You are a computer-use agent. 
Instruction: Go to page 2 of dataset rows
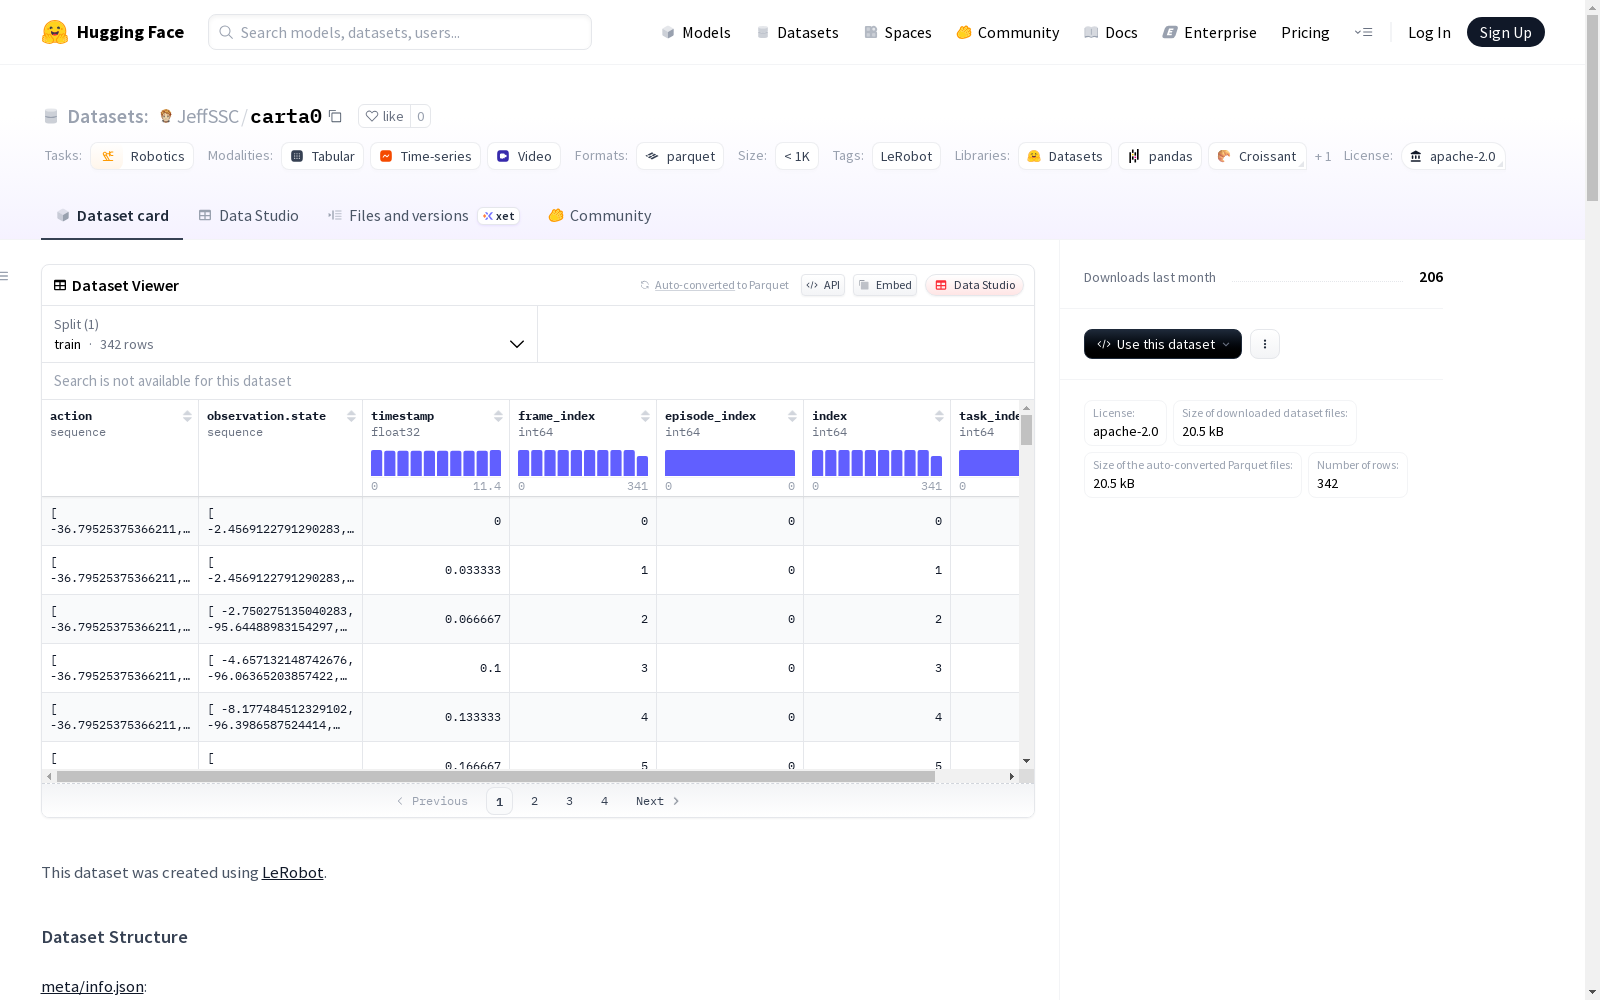535,801
